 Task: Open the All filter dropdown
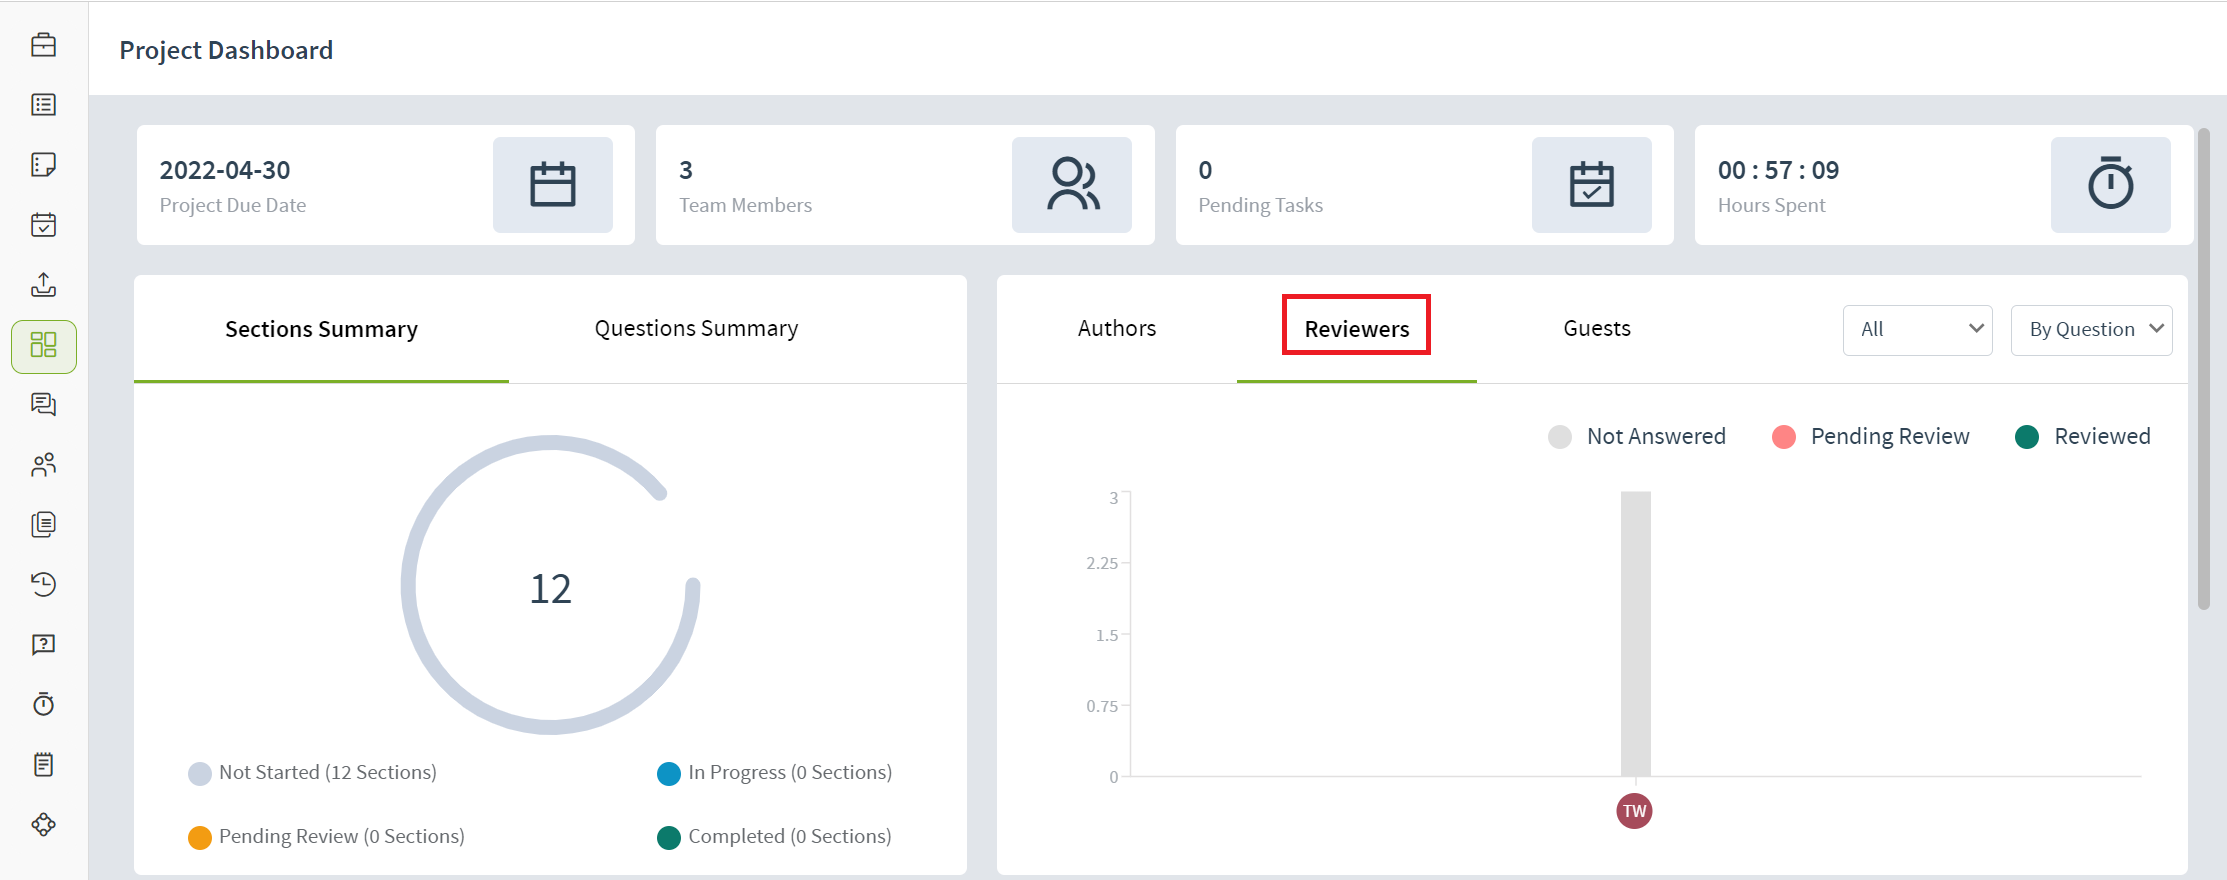[x=1918, y=330]
